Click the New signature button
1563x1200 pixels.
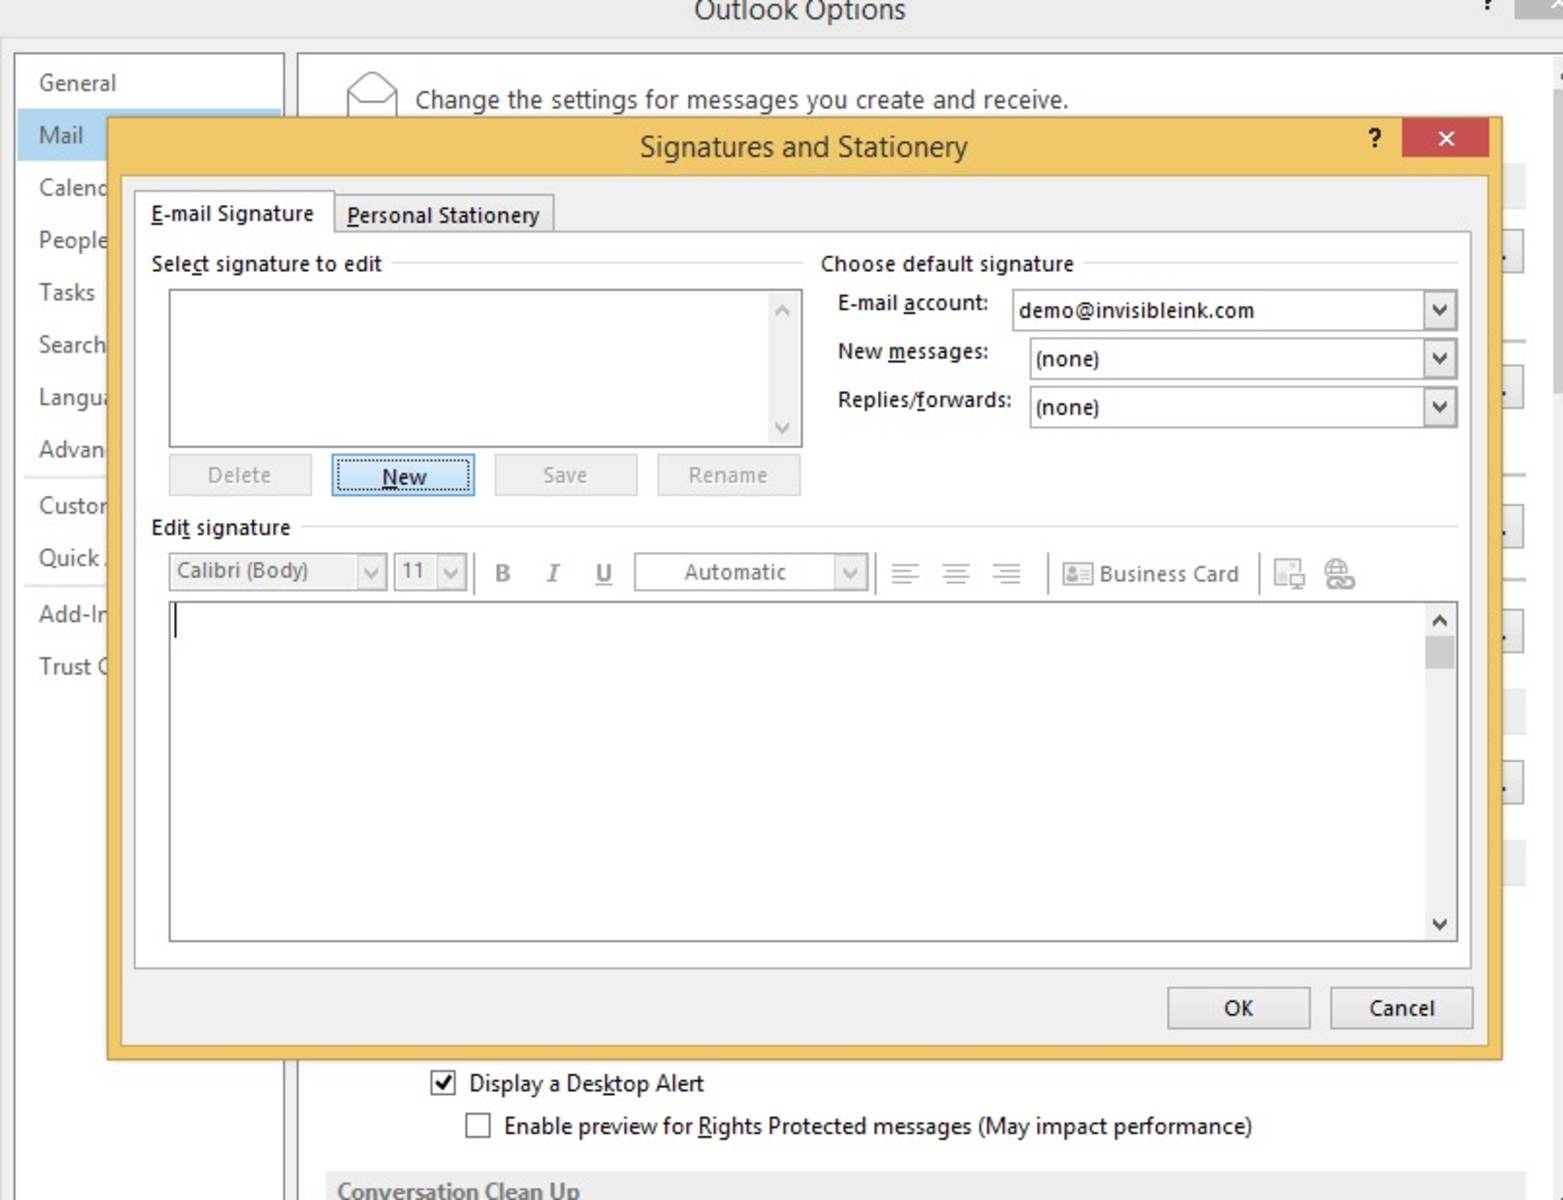coord(403,476)
